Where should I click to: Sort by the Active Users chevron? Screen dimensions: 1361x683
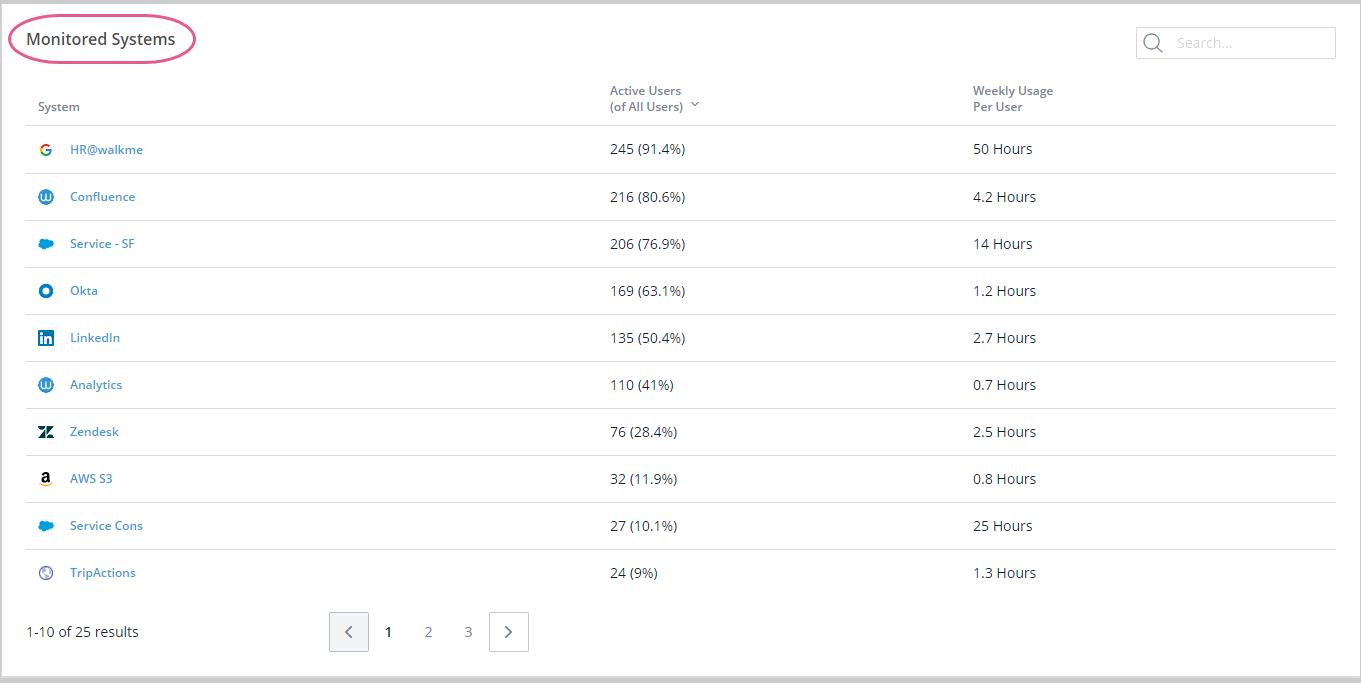694,104
